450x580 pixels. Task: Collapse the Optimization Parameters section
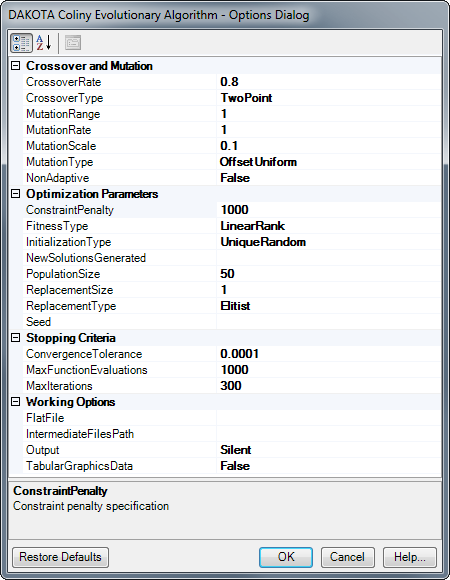[16, 194]
